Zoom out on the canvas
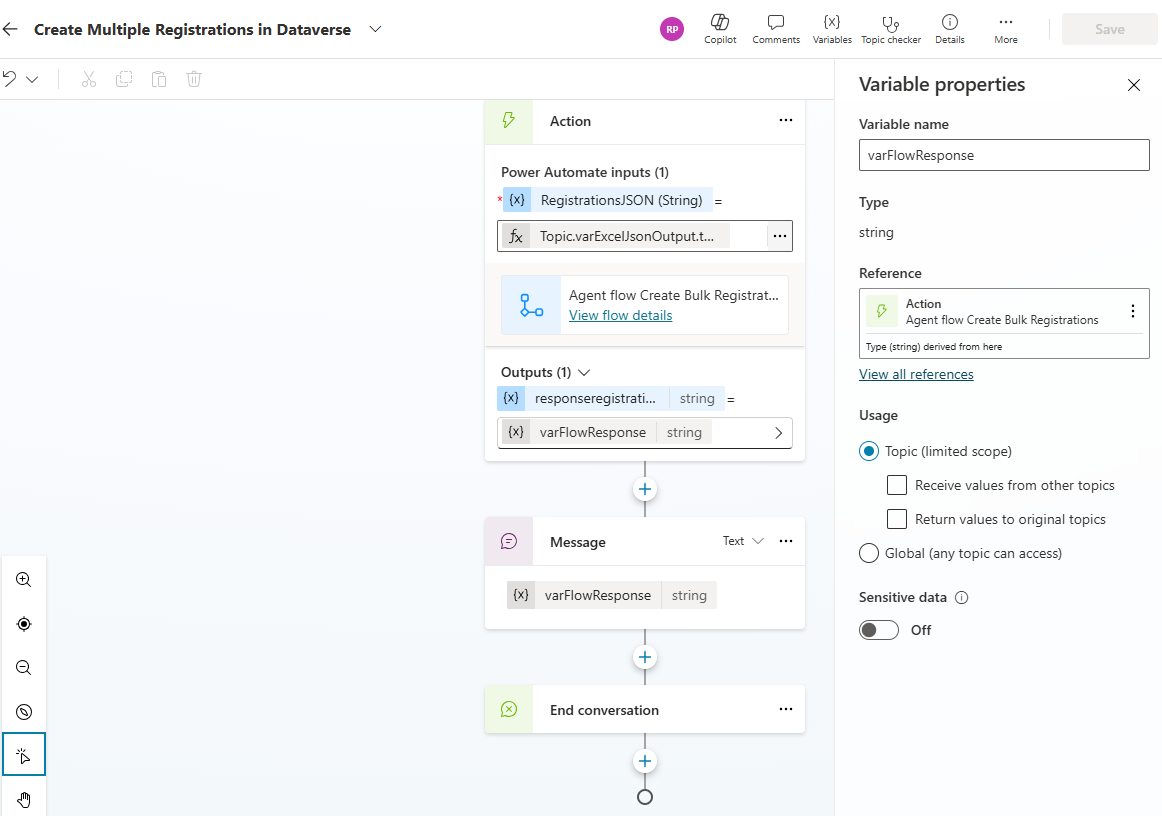Screen dimensions: 1162x816 click(x=24, y=668)
